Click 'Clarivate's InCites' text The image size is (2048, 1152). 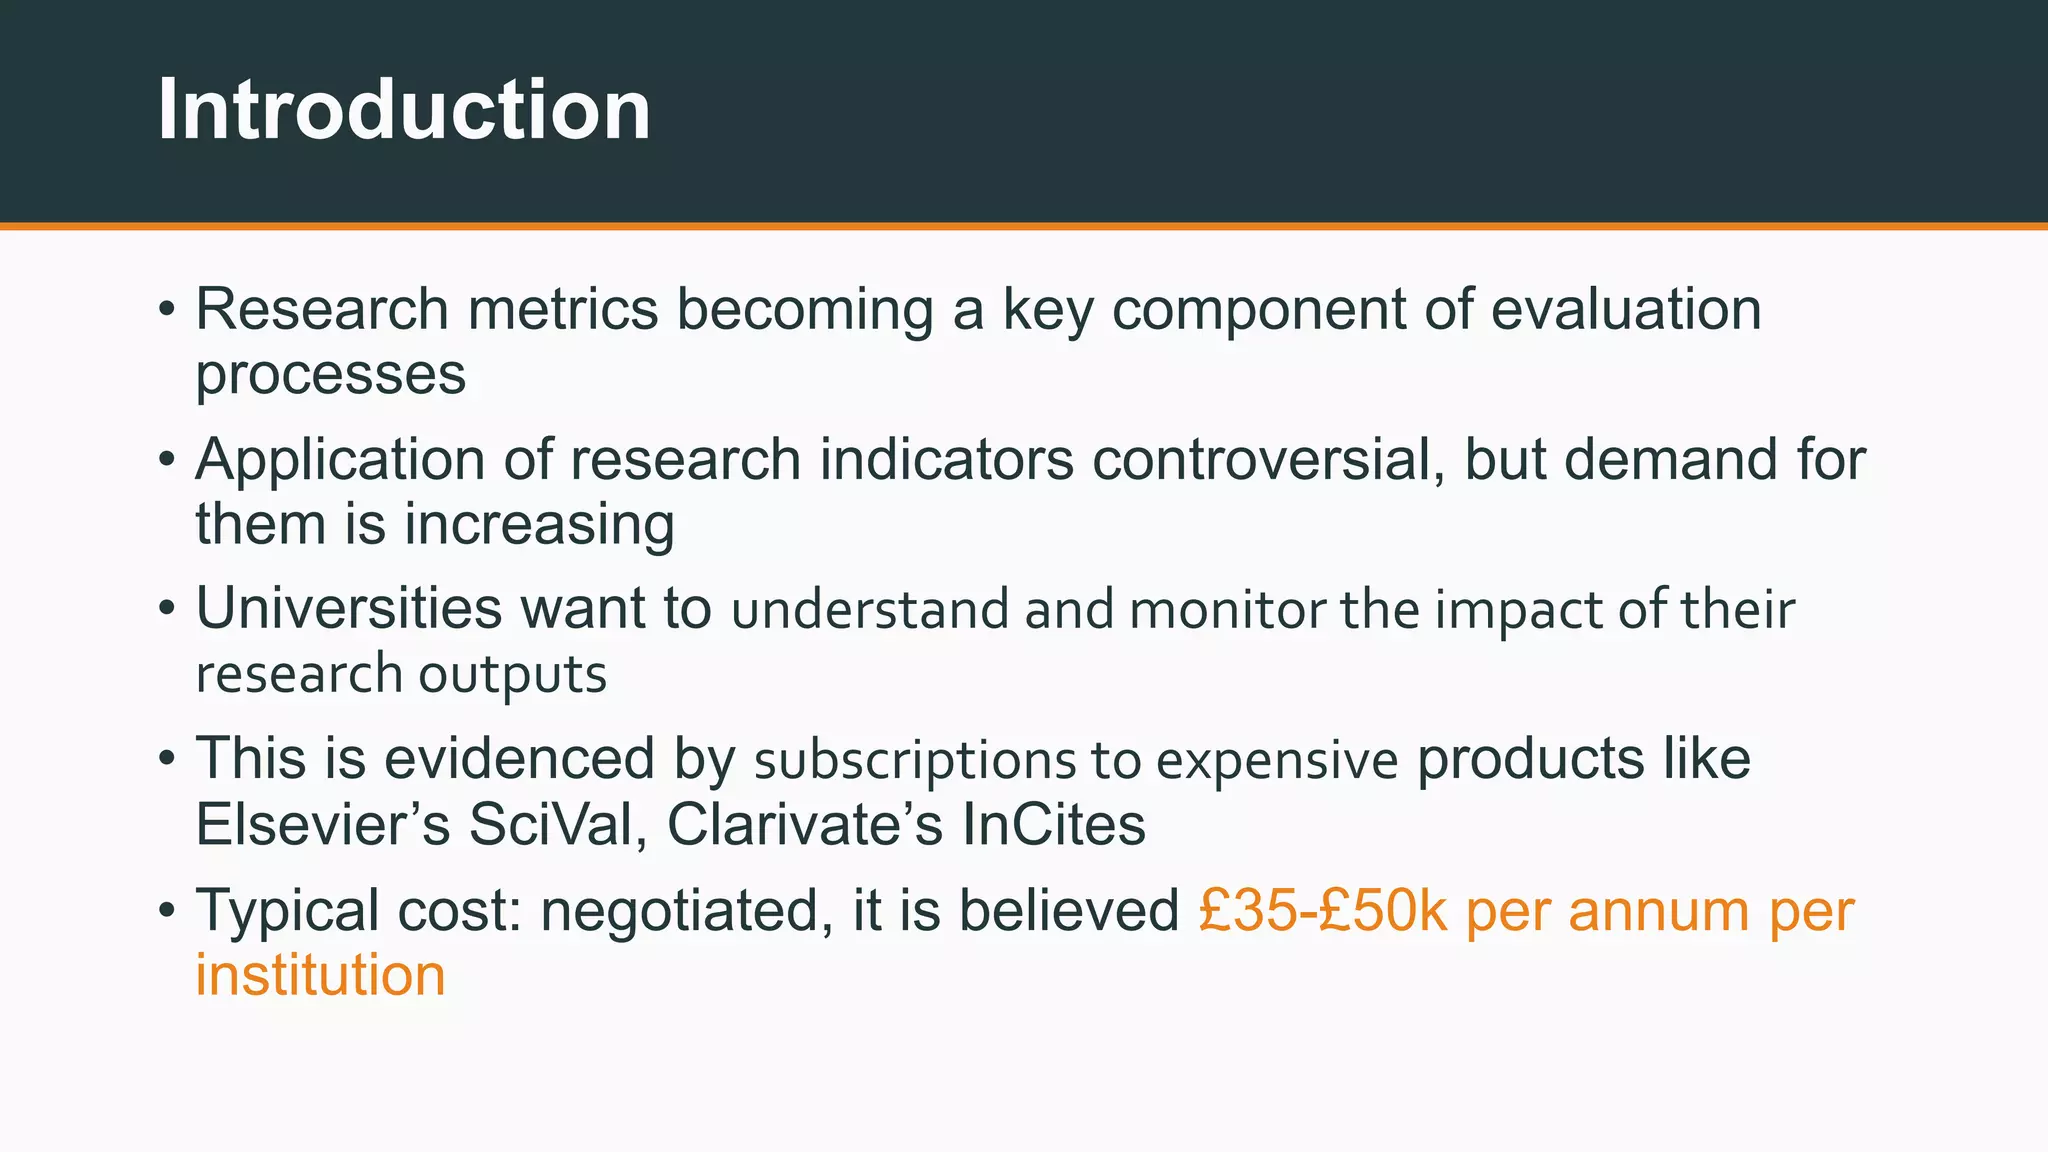pyautogui.click(x=906, y=825)
